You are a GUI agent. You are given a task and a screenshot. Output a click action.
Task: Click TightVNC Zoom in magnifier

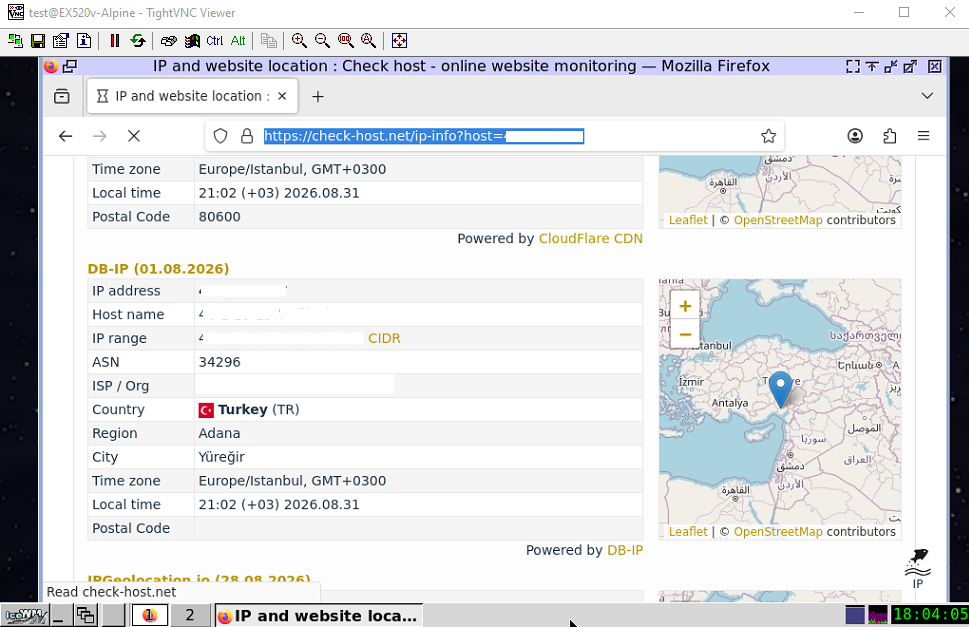[x=299, y=41]
